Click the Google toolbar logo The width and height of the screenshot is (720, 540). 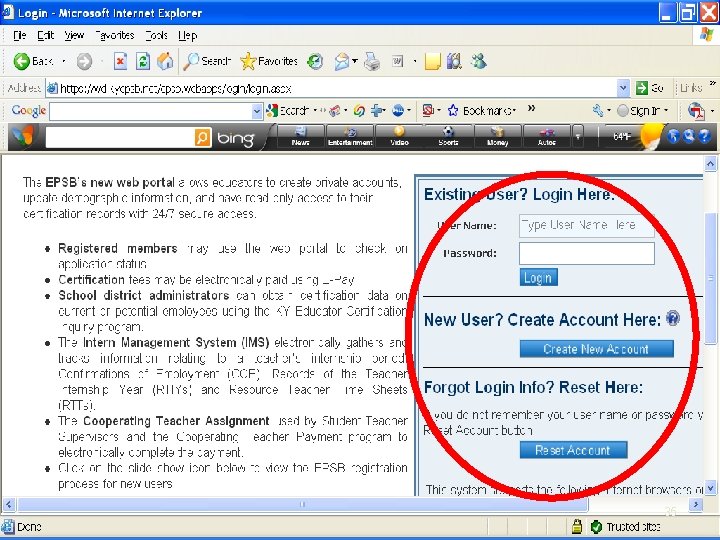[28, 111]
